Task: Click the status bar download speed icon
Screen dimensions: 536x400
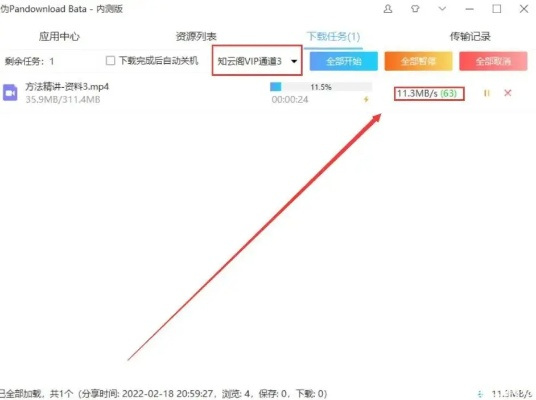Action: 480,394
